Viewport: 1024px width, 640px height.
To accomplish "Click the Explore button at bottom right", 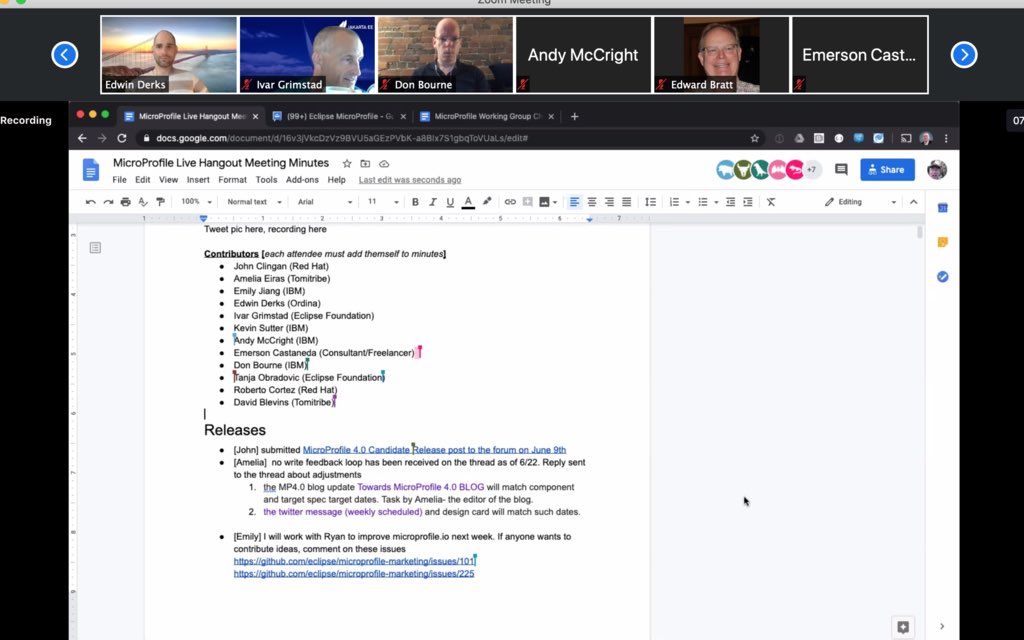I will [903, 627].
